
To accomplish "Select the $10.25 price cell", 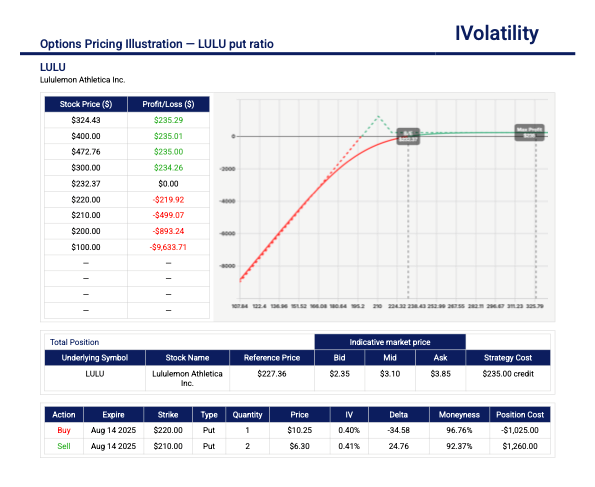I will pyautogui.click(x=299, y=430).
